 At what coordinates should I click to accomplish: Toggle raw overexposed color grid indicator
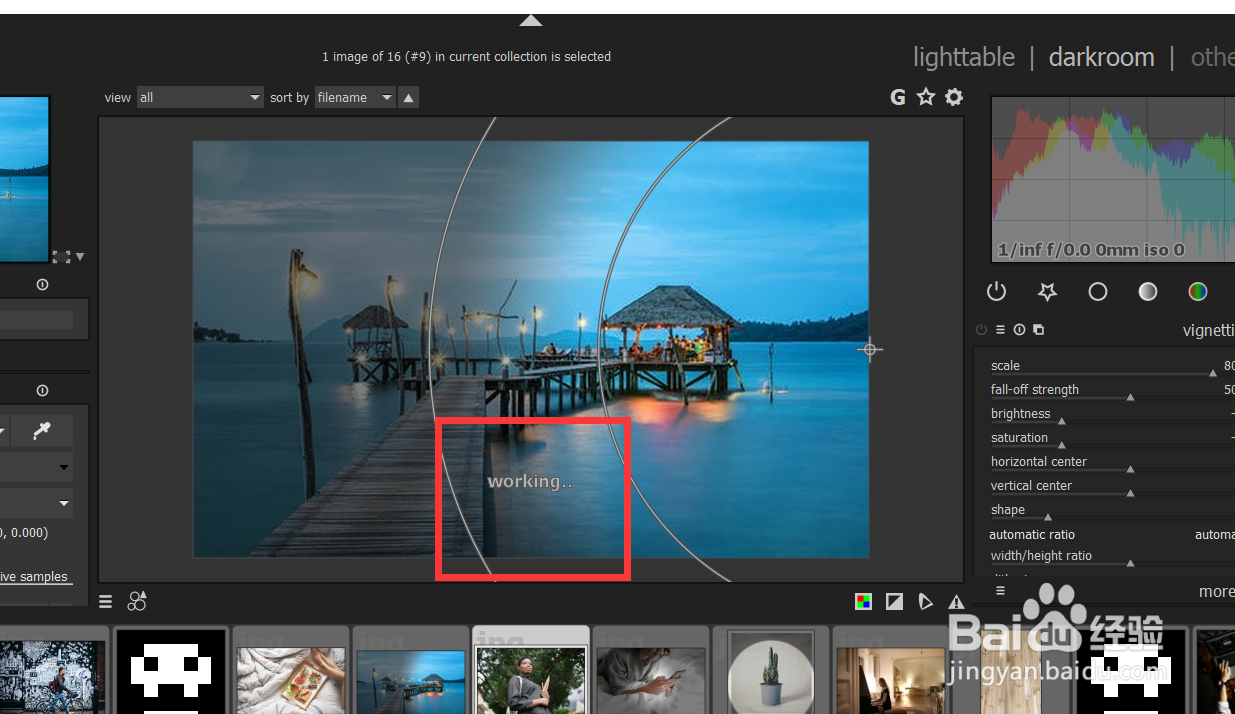pyautogui.click(x=863, y=601)
